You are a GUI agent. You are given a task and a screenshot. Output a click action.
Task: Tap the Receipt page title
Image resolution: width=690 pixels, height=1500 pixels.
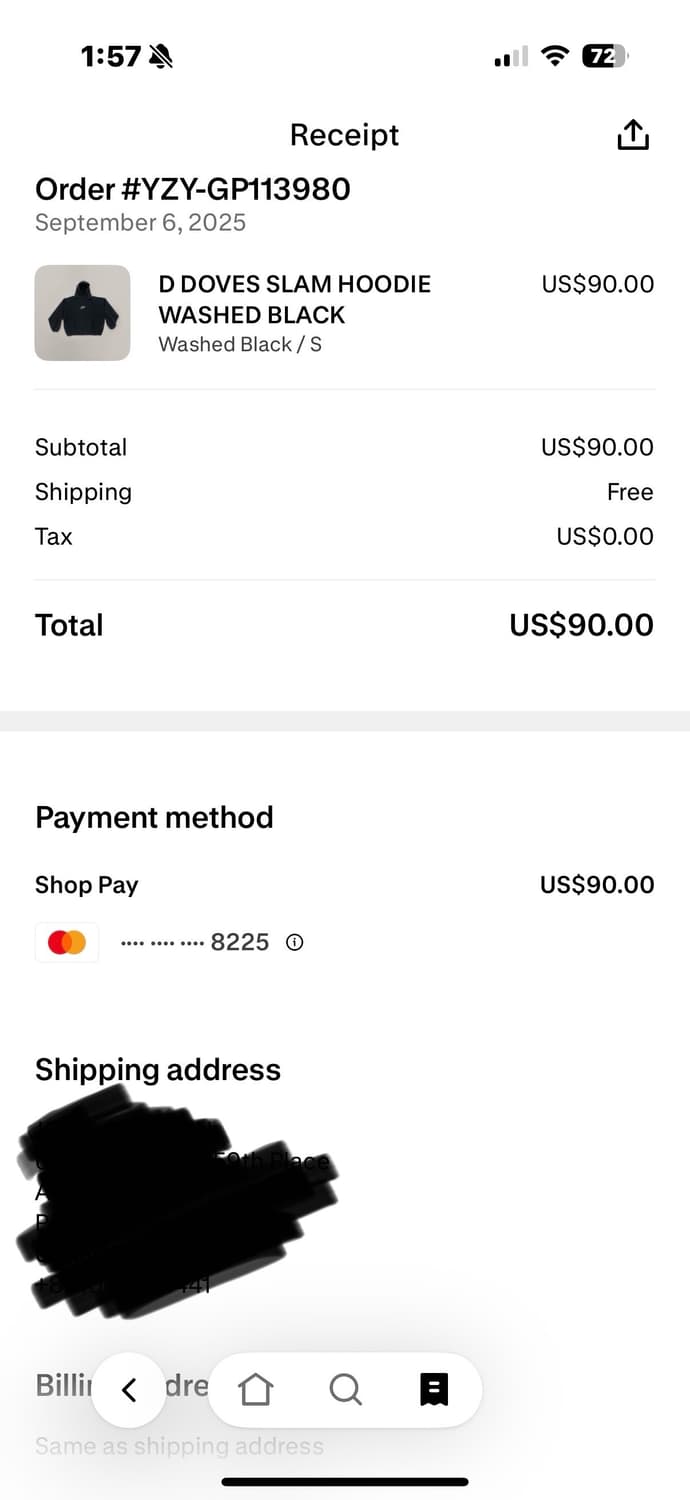point(344,135)
